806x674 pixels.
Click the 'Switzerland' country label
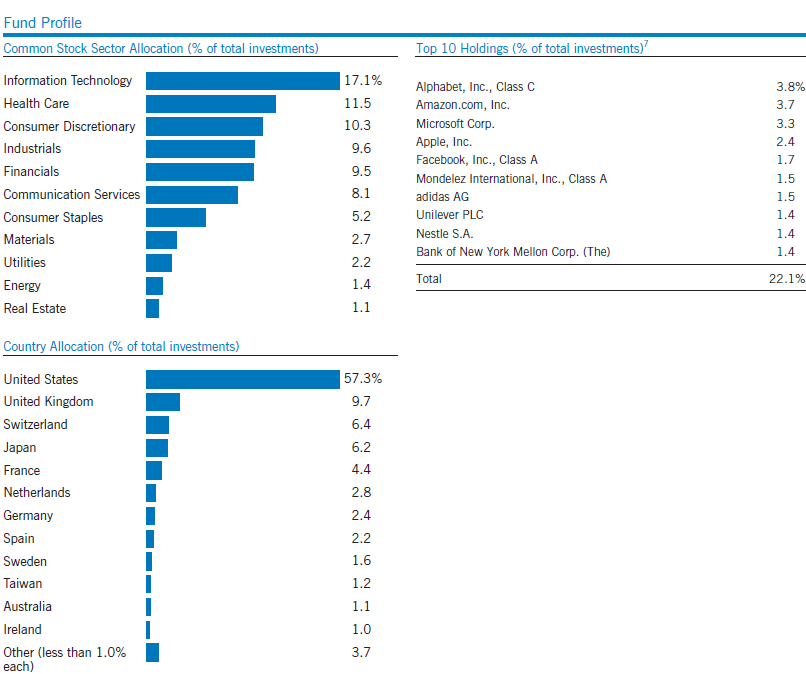pyautogui.click(x=35, y=425)
